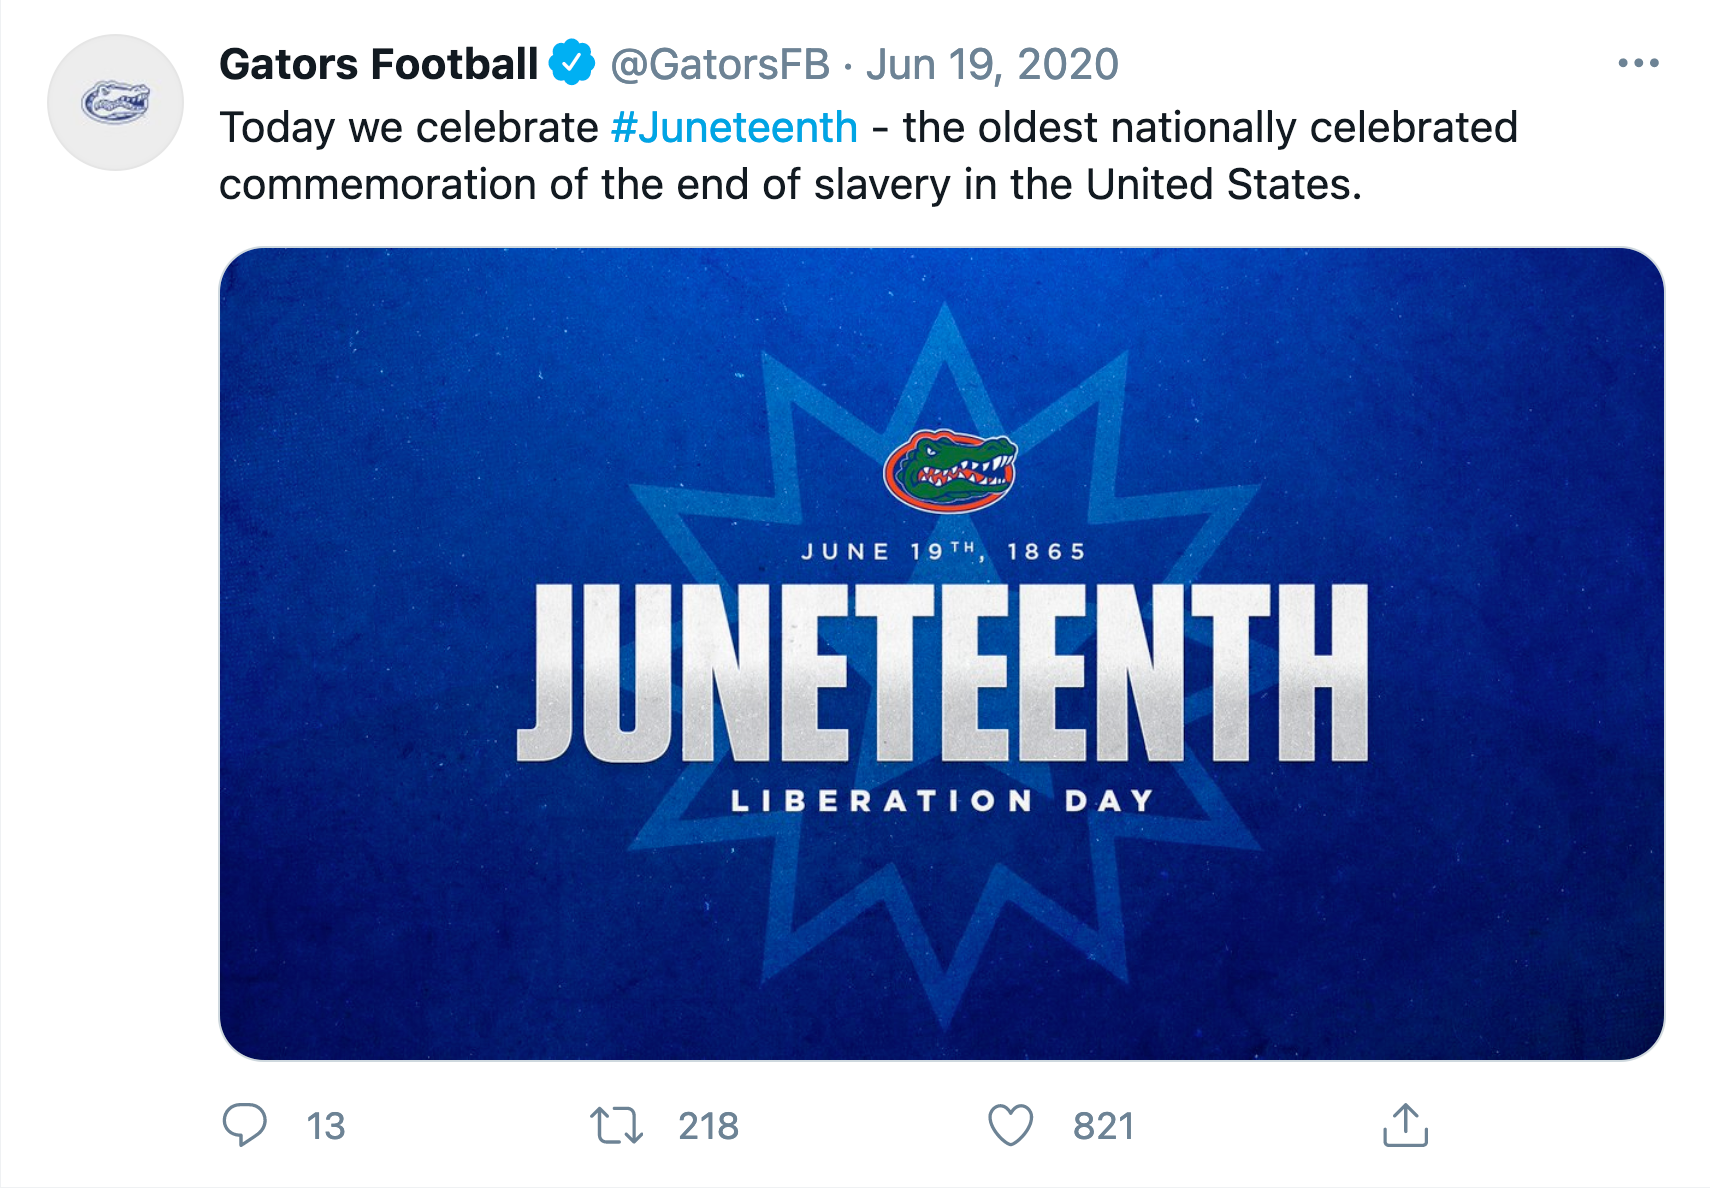Click the like count 821
This screenshot has height=1188, width=1710.
click(1103, 1126)
